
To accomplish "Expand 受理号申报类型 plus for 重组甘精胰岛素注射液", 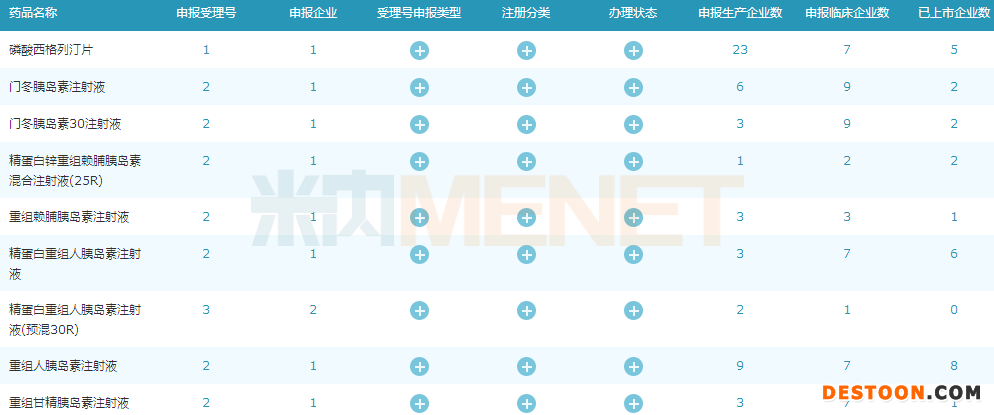I will [419, 404].
